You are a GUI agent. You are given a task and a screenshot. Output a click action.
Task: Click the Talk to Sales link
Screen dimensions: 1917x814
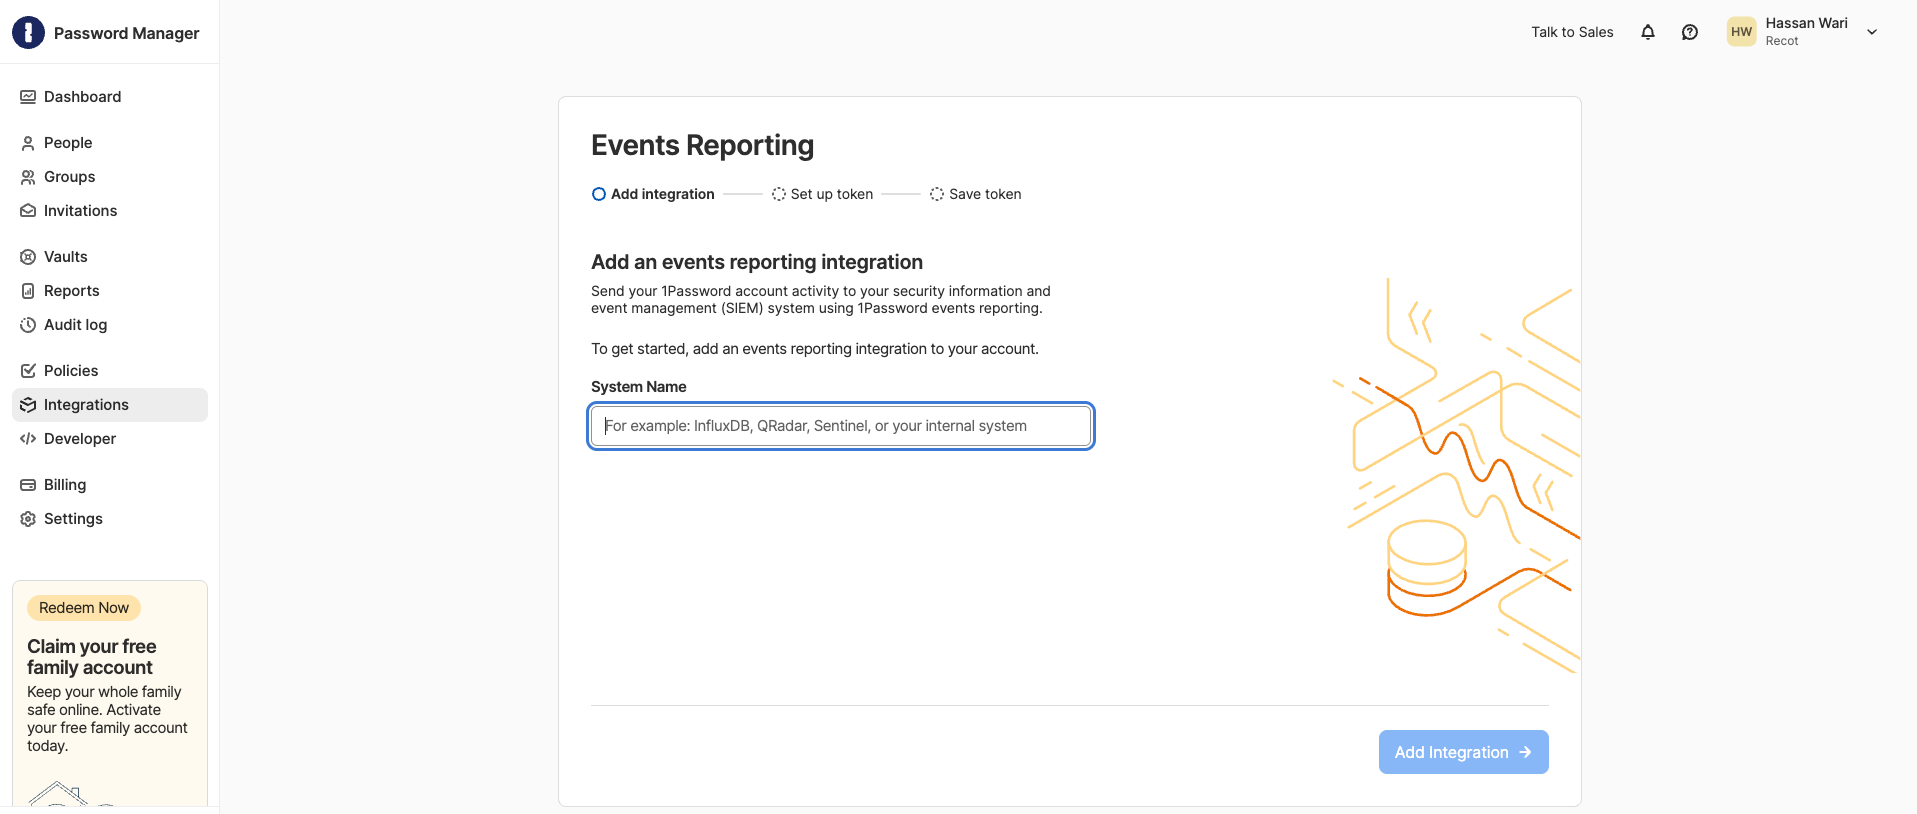[x=1572, y=32]
